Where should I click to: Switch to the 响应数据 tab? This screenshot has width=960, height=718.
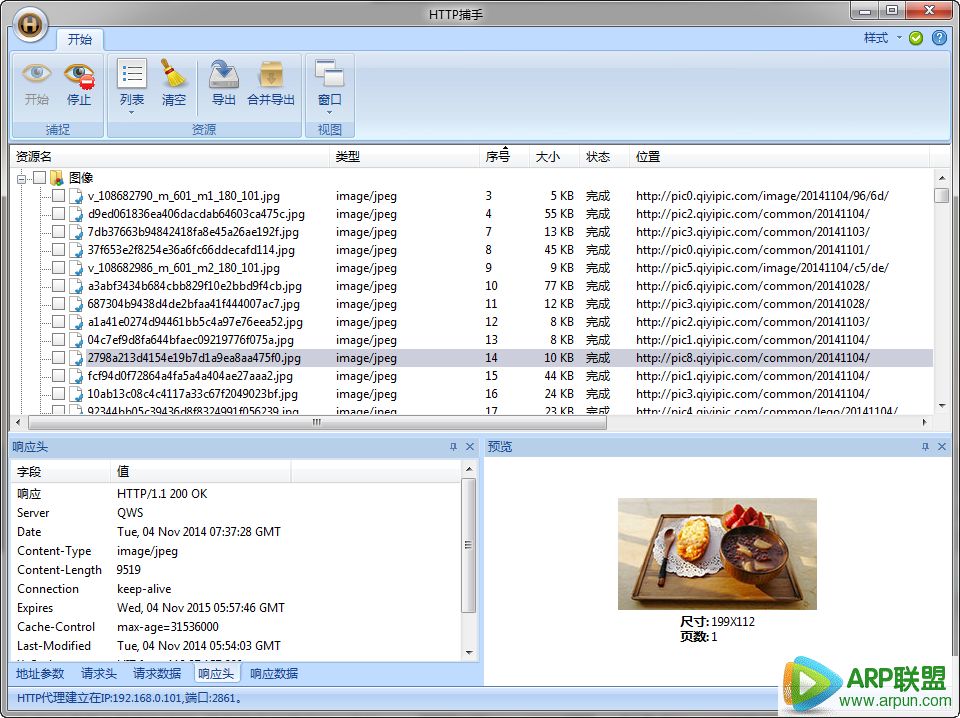(x=274, y=673)
